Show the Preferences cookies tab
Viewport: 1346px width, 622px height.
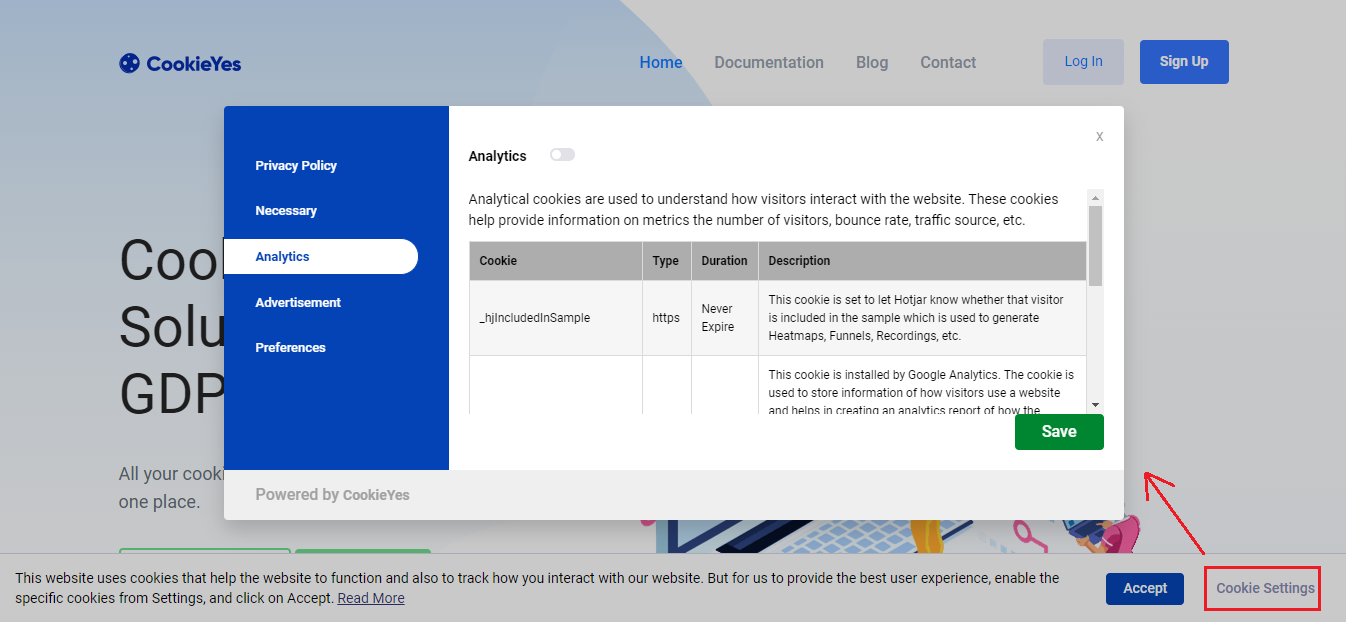click(290, 348)
